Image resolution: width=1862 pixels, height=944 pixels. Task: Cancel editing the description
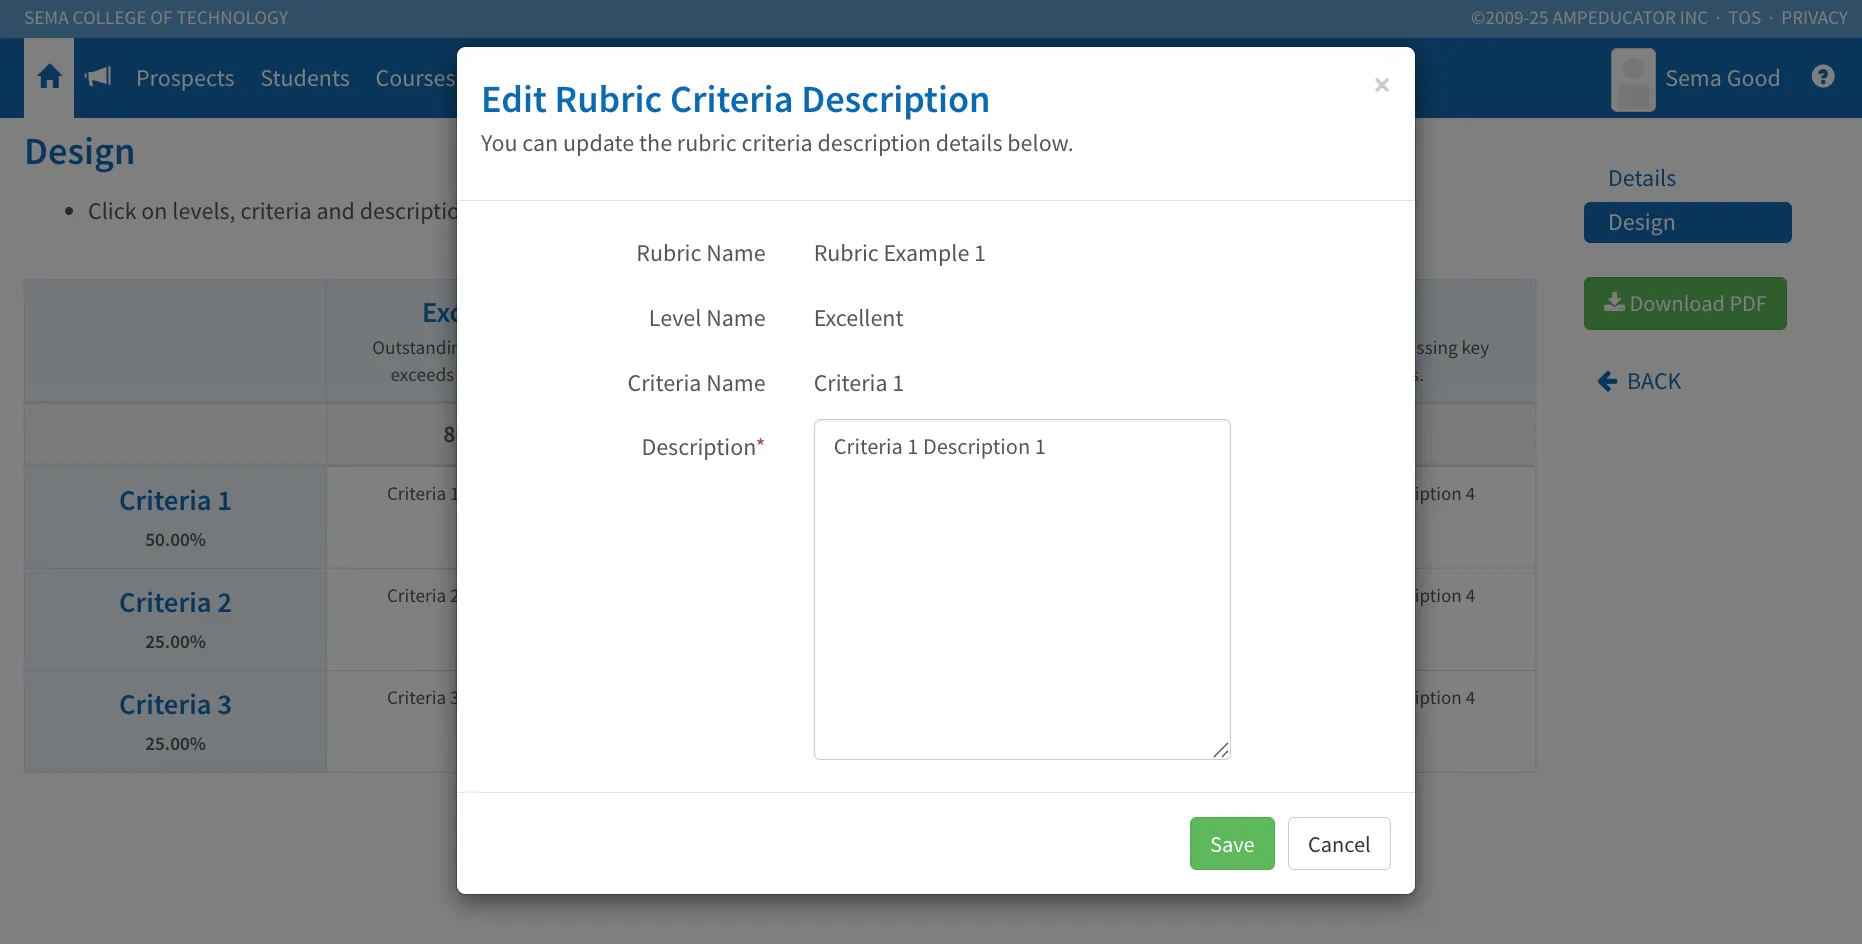1339,844
